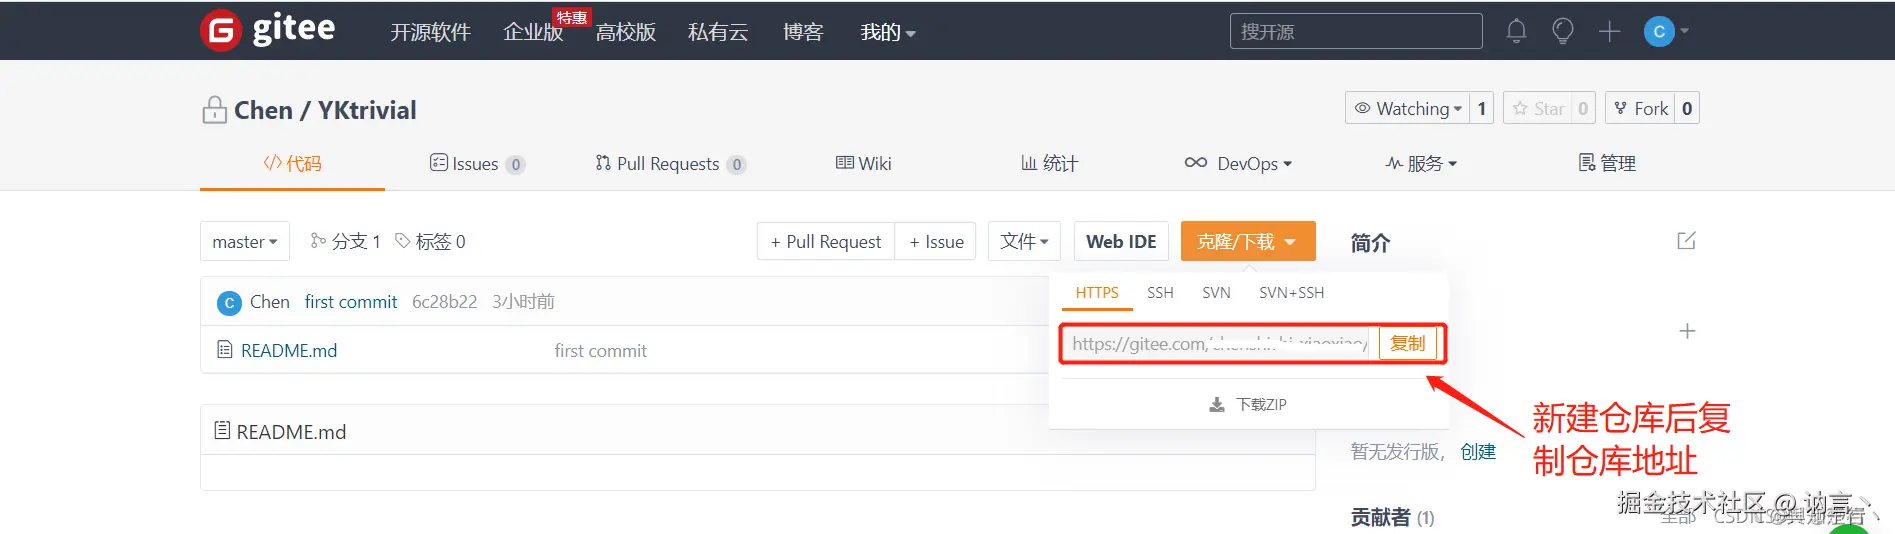The width and height of the screenshot is (1895, 534).
Task: Click the edit introduction icon beside 简介
Action: 1687,241
